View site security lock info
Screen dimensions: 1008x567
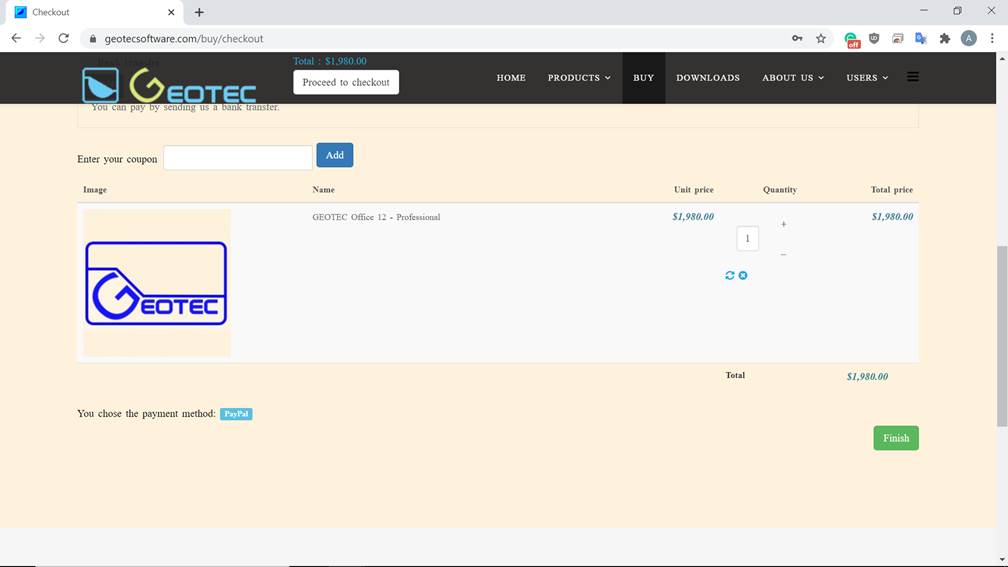click(x=93, y=39)
